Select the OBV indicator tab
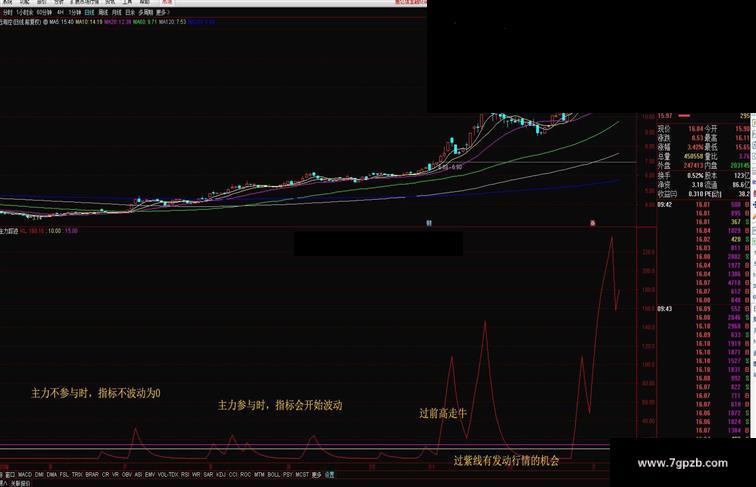Image resolution: width=756 pixels, height=487 pixels. tap(127, 475)
